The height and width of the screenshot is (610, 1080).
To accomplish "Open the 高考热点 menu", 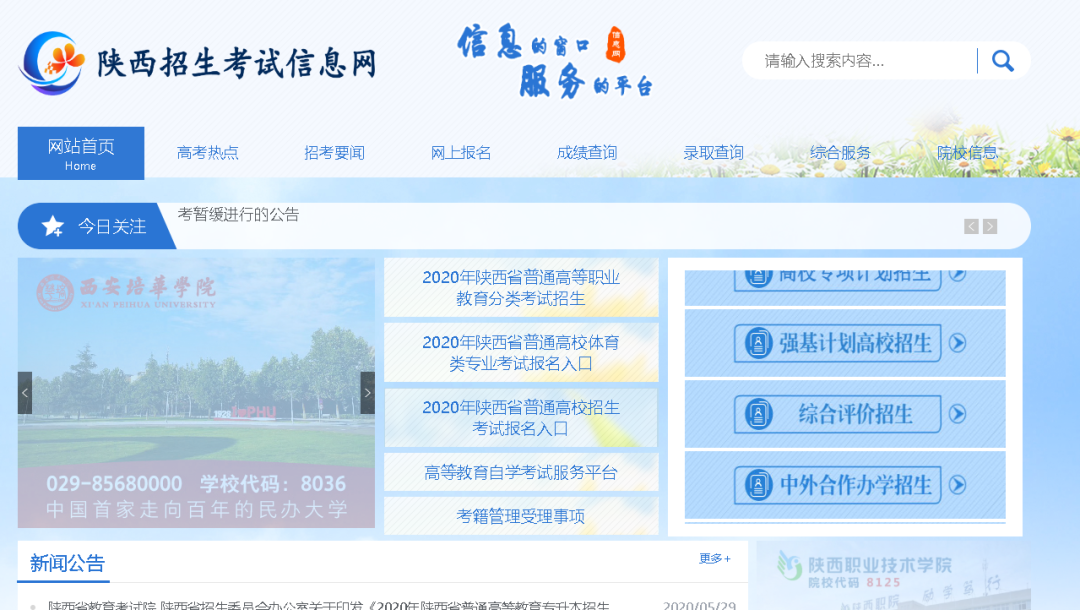I will [208, 153].
